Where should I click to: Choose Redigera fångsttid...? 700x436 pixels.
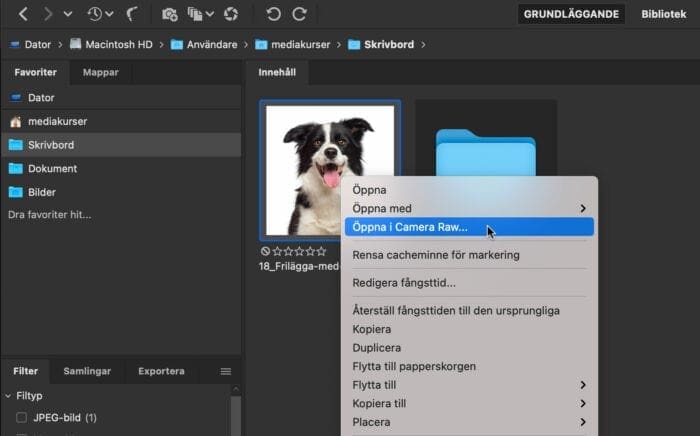pos(469,283)
